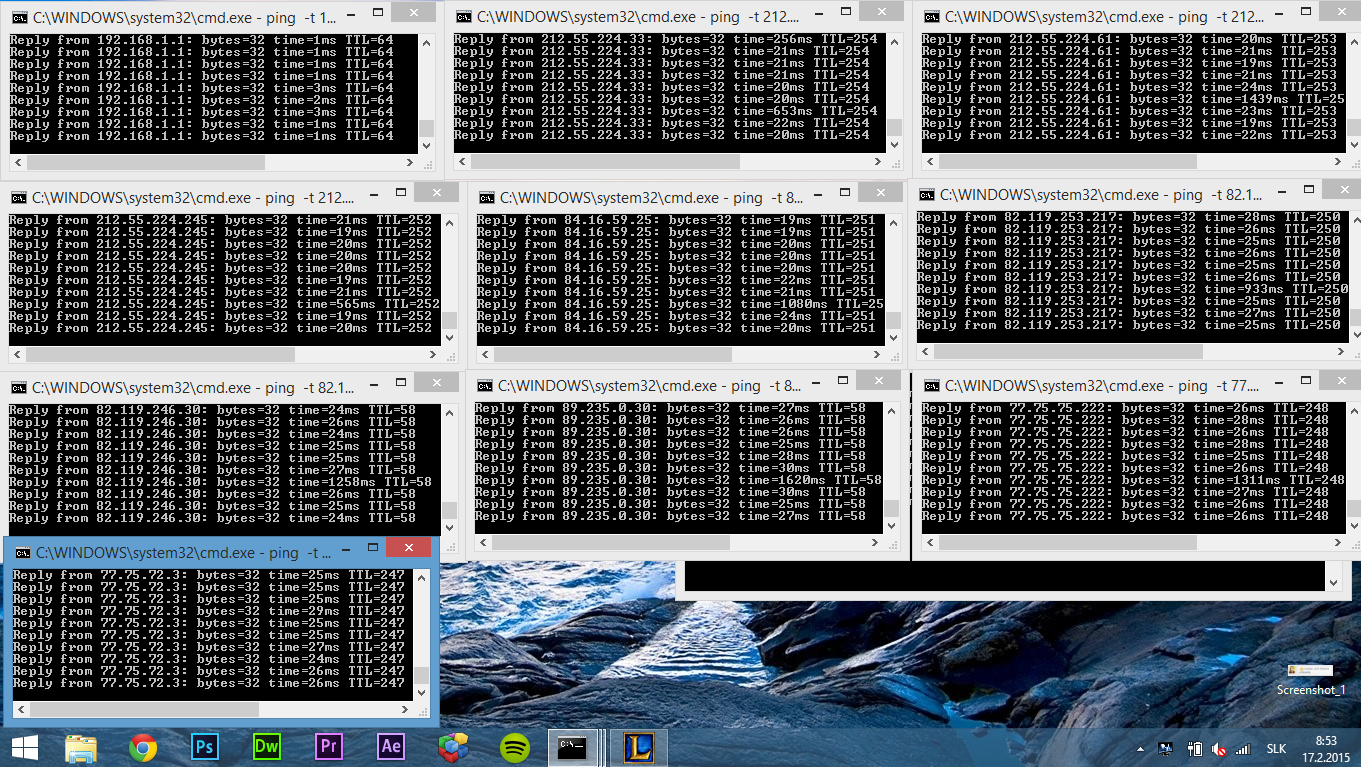1361x767 pixels.
Task: Launch Premiere Pro from the taskbar
Action: [328, 747]
